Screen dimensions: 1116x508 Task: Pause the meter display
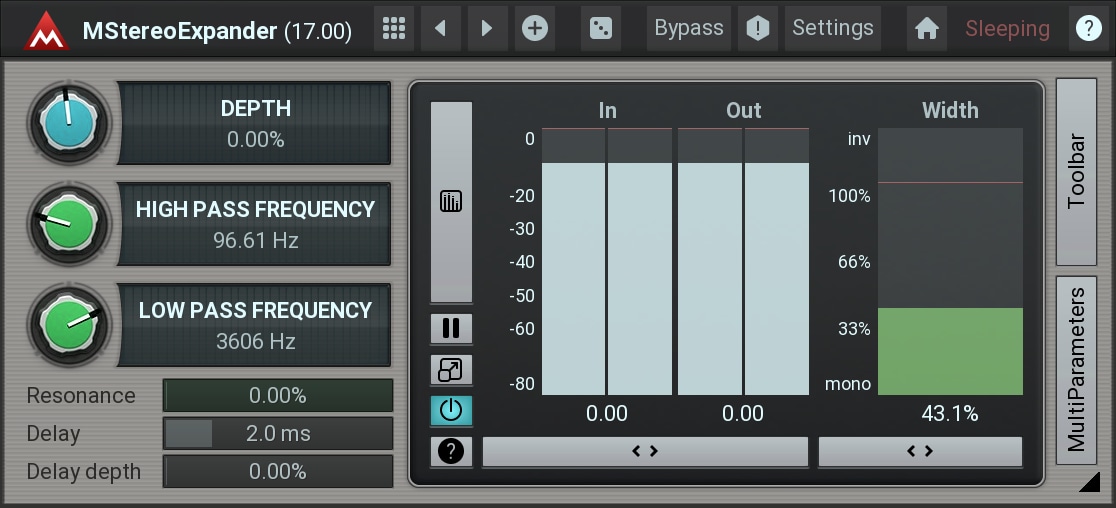tap(451, 328)
